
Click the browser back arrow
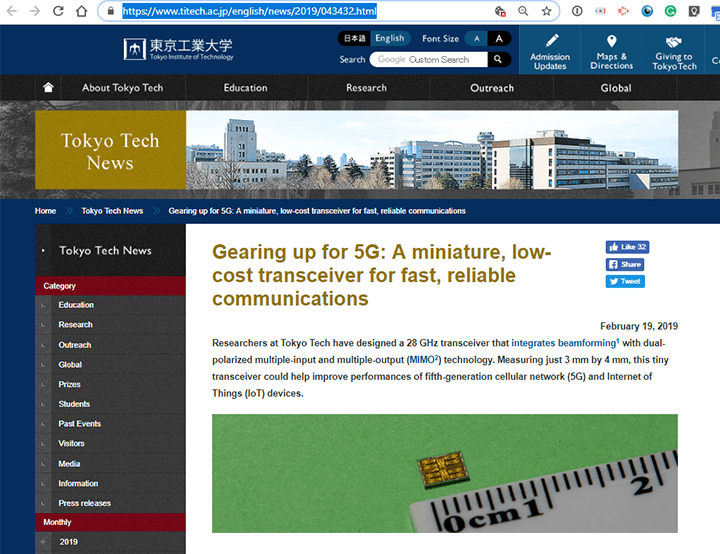[x=12, y=11]
